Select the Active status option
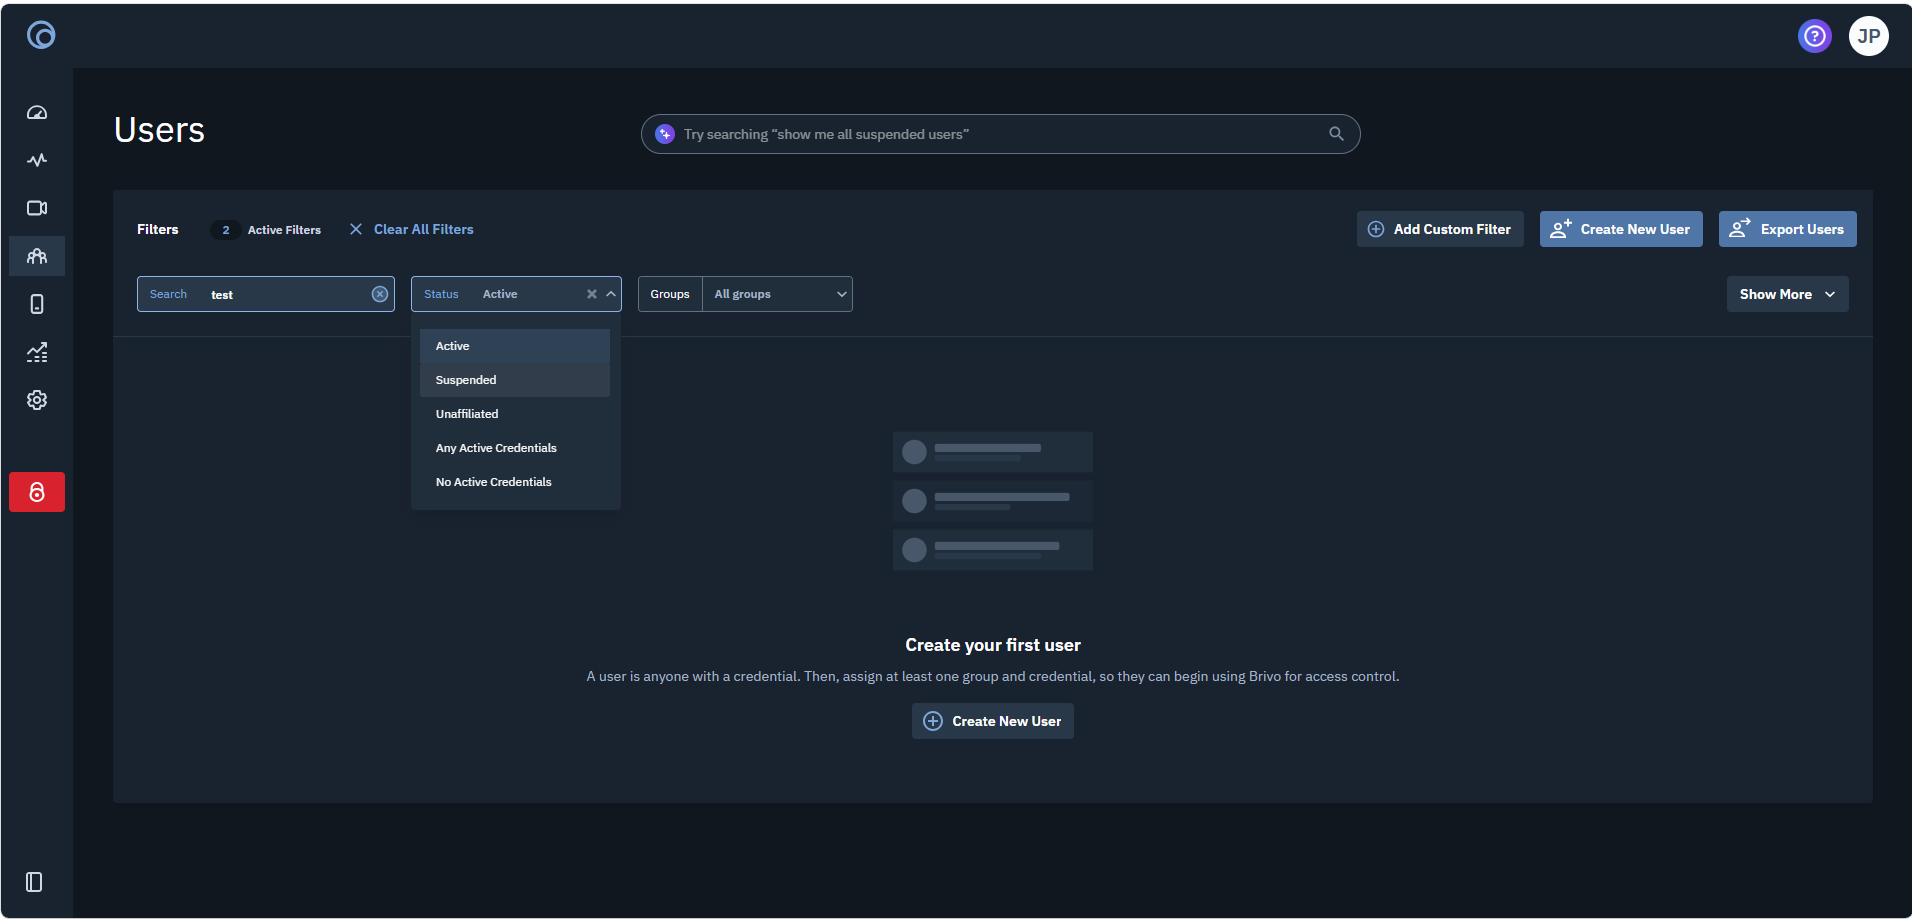1912x919 pixels. (515, 346)
